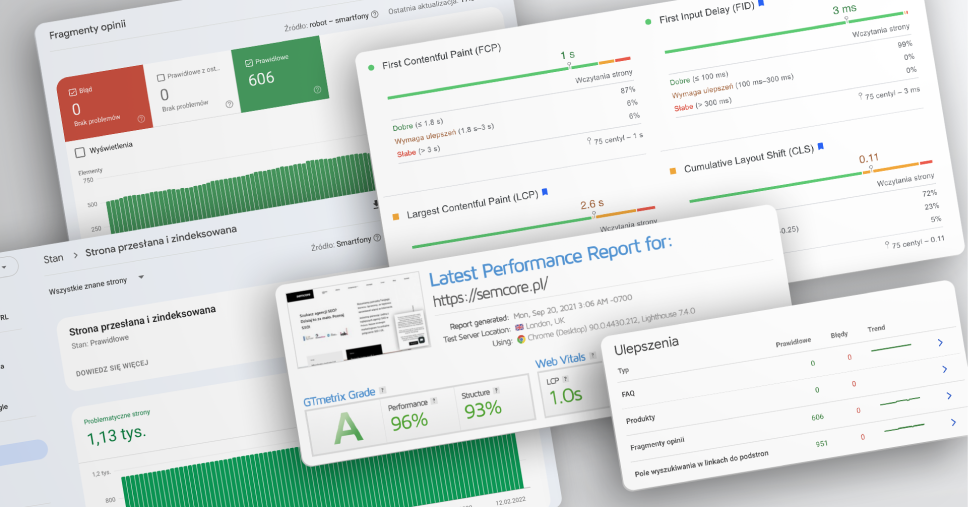
Task: Click the Latest Performance Report for heading
Action: pos(551,261)
